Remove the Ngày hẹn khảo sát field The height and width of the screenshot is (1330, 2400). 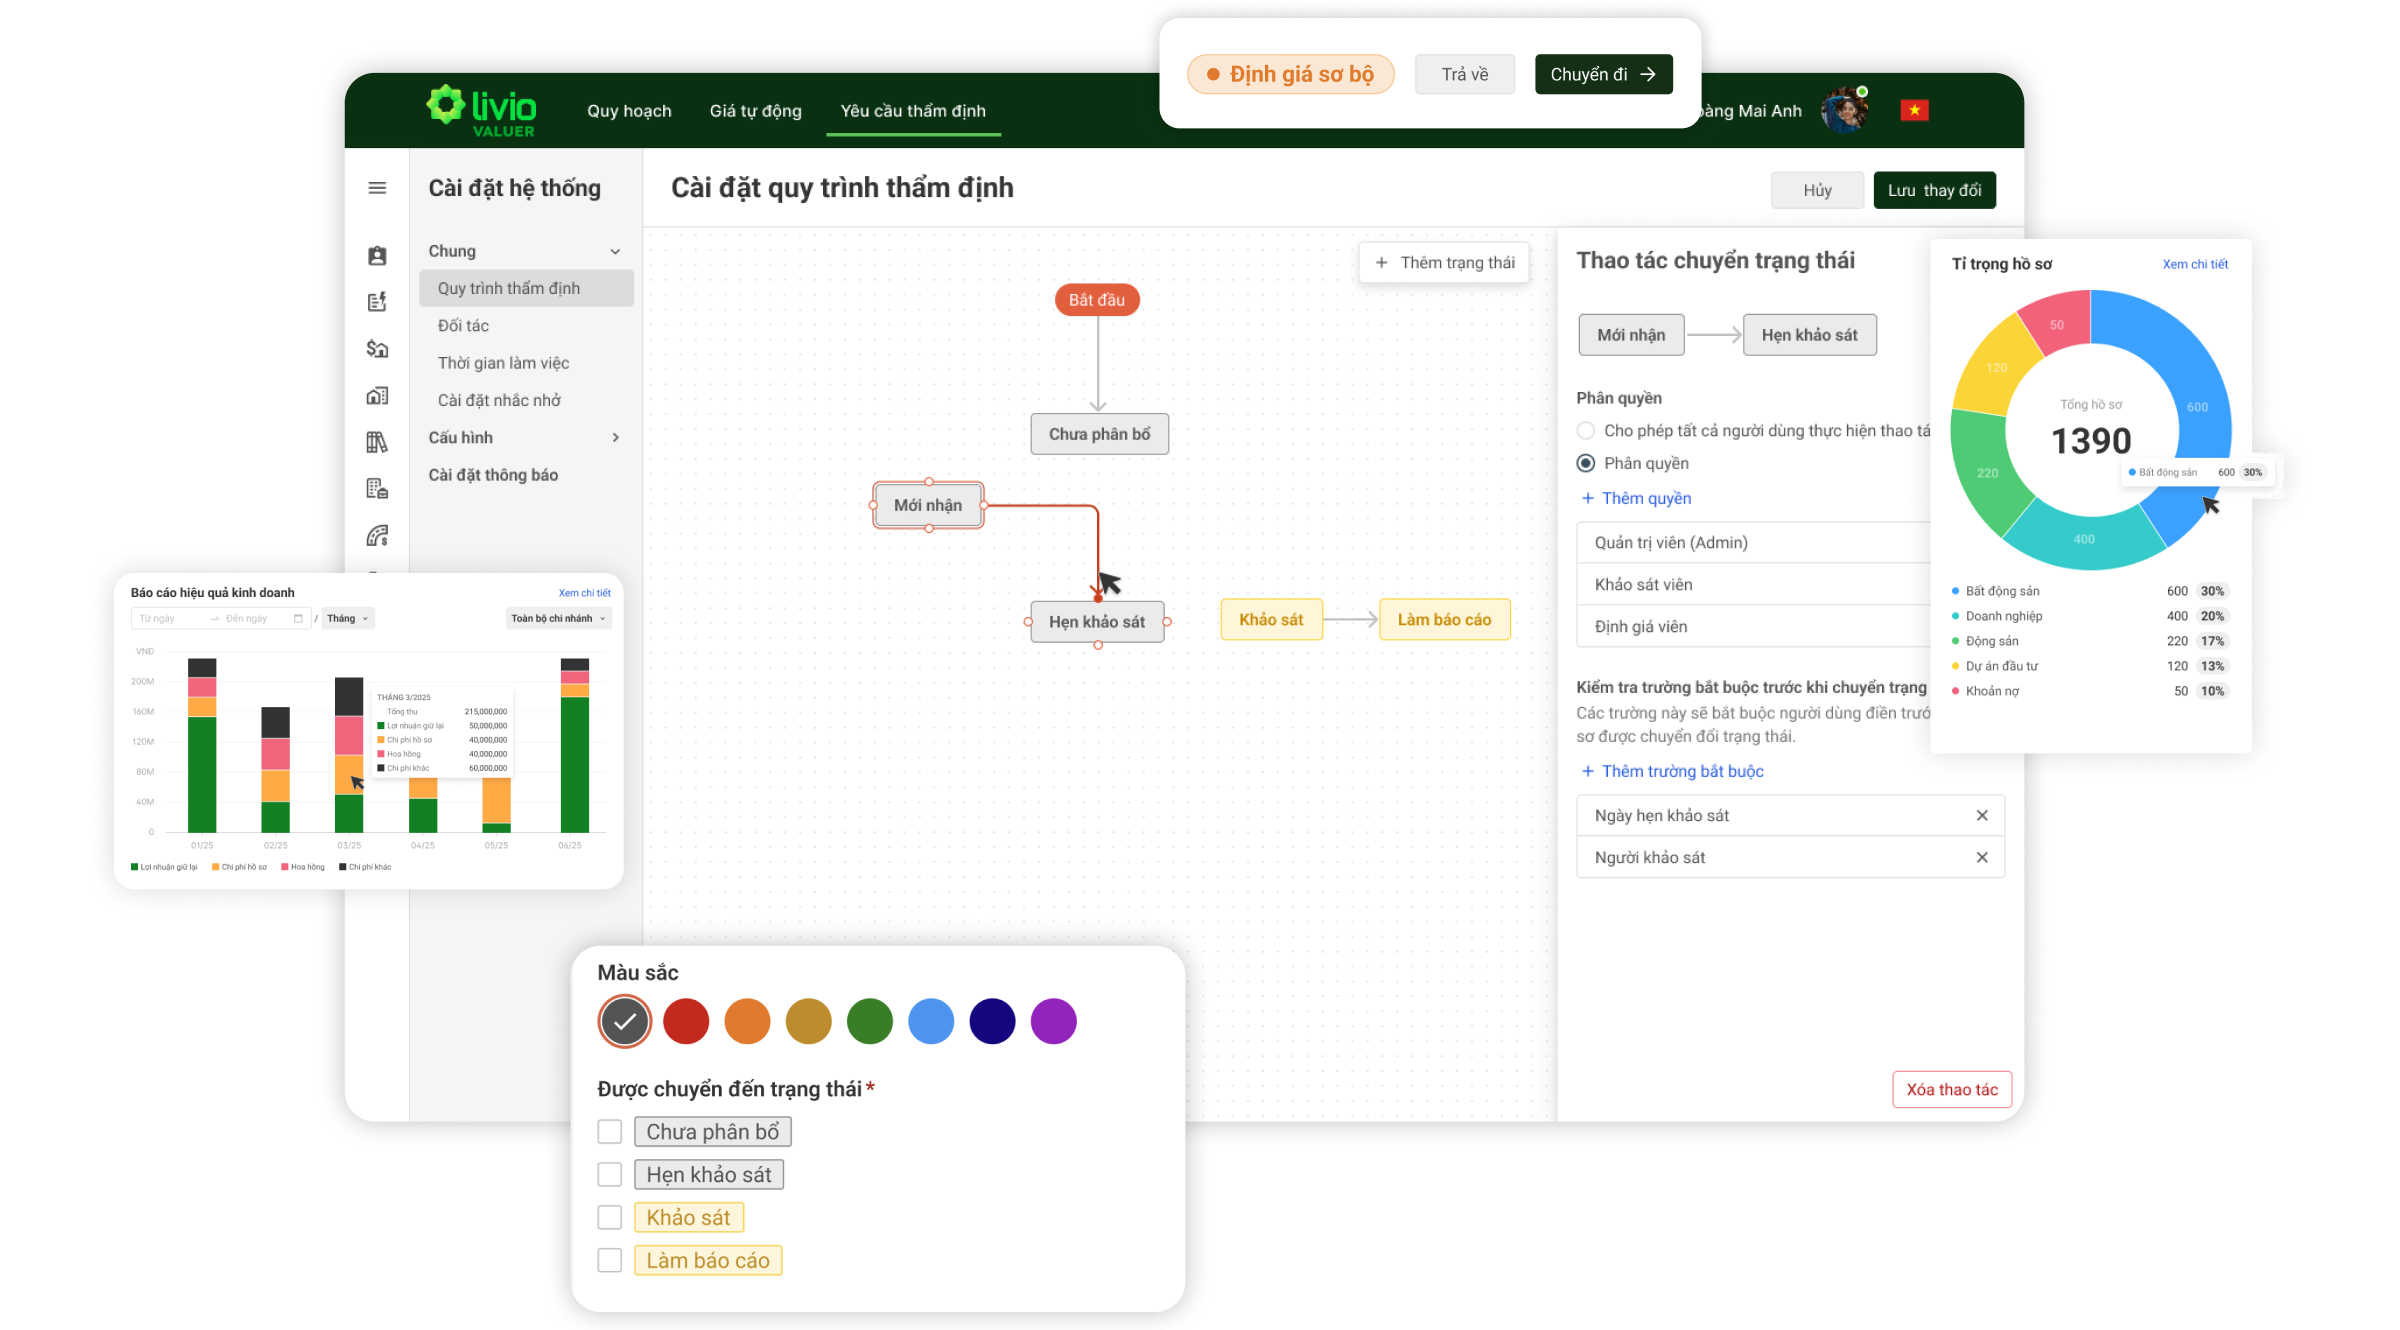pos(1981,816)
